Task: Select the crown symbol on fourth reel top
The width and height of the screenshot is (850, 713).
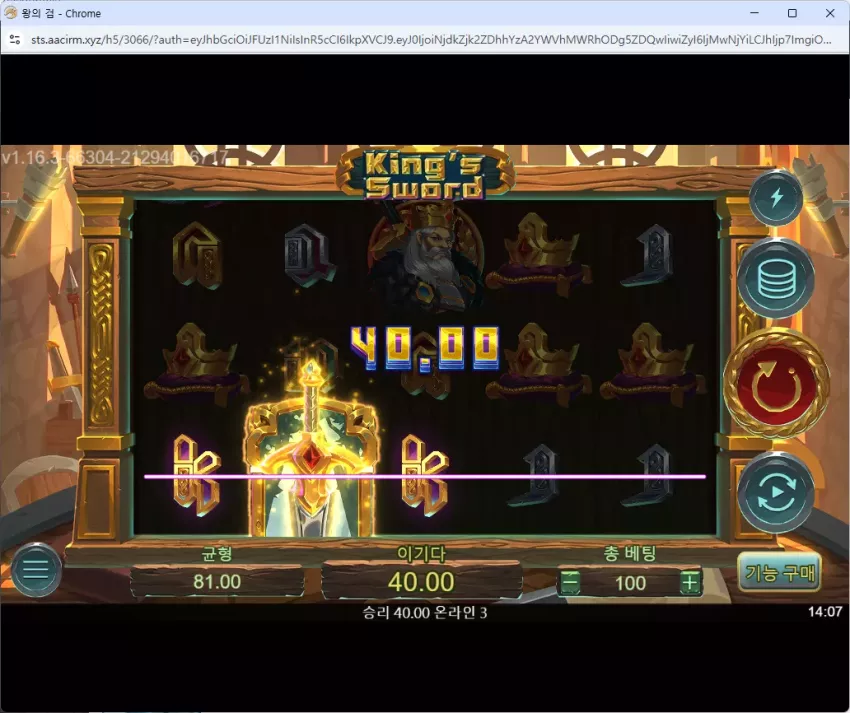Action: [539, 256]
